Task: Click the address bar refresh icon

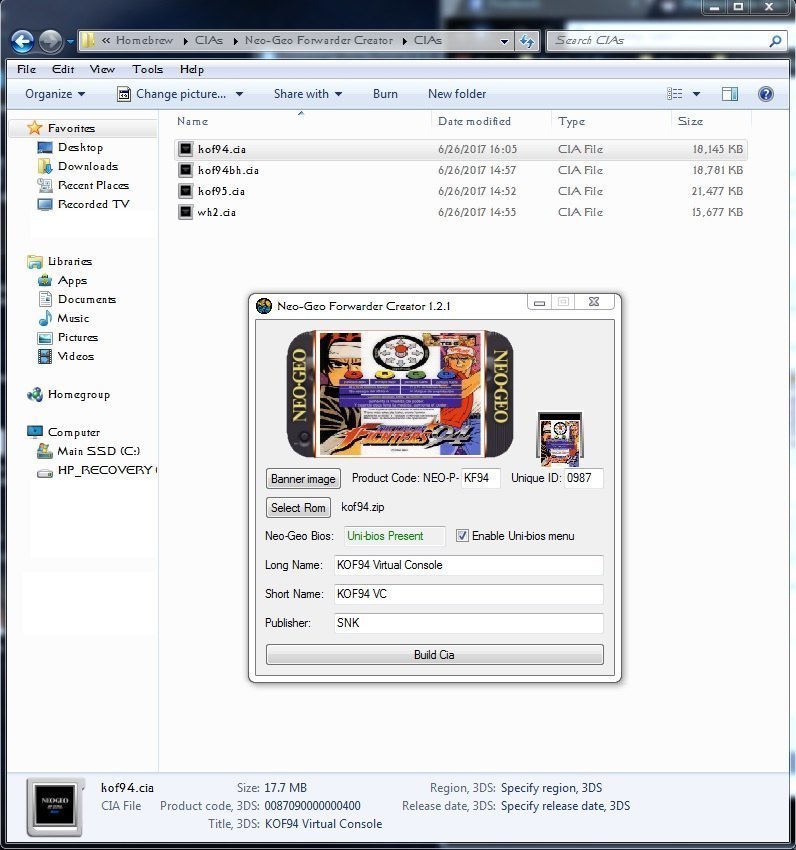Action: pyautogui.click(x=527, y=41)
